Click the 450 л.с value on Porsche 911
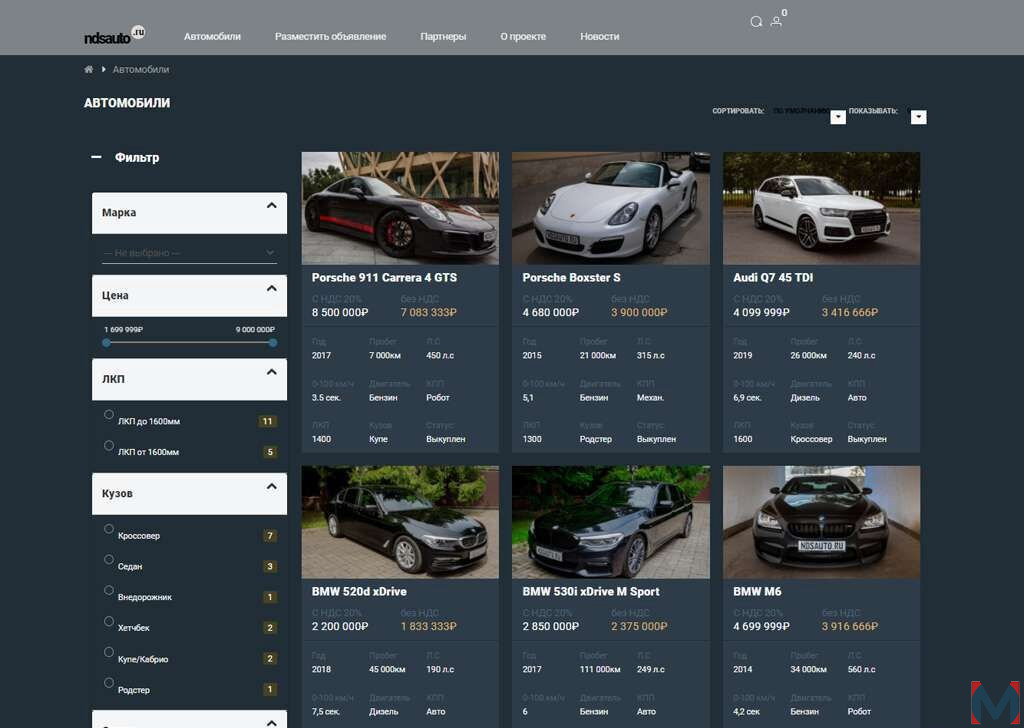The image size is (1024, 728). click(440, 356)
